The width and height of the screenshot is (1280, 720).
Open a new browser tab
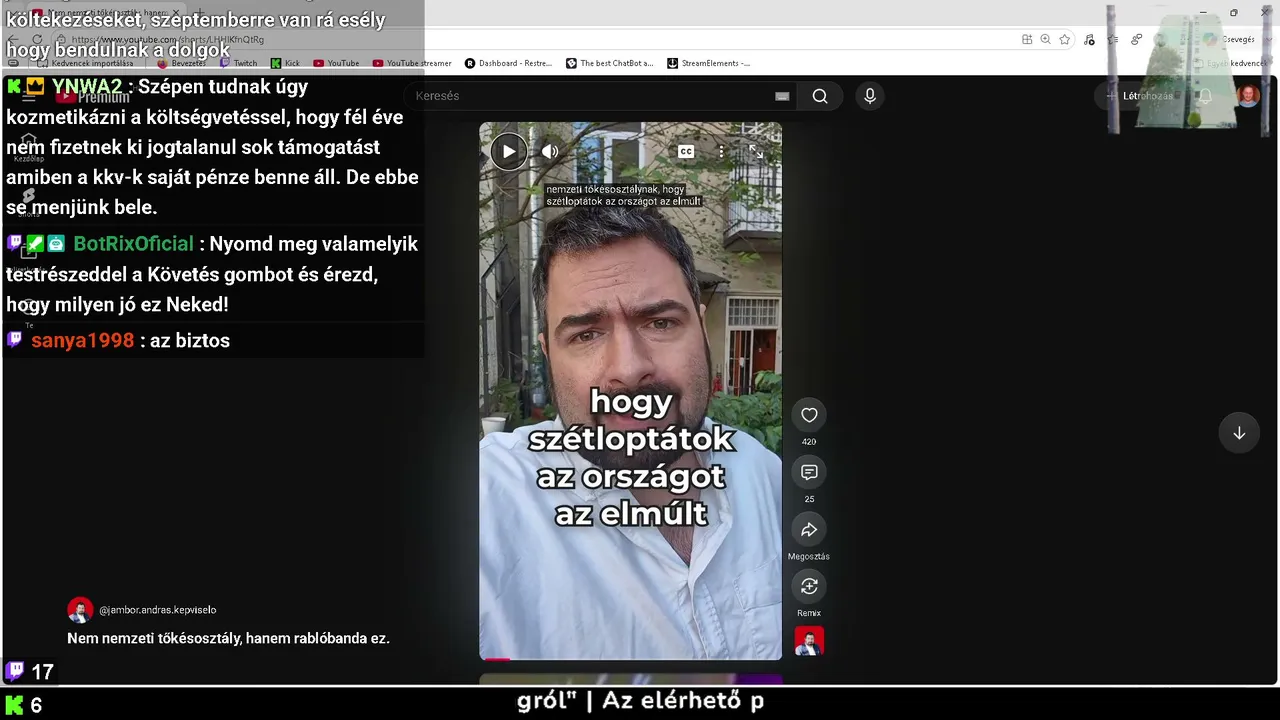198,13
